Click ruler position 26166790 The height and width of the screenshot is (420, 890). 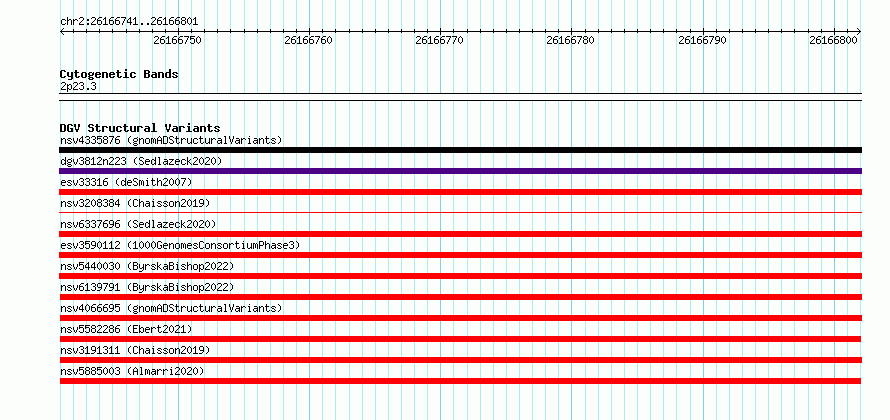(703, 40)
